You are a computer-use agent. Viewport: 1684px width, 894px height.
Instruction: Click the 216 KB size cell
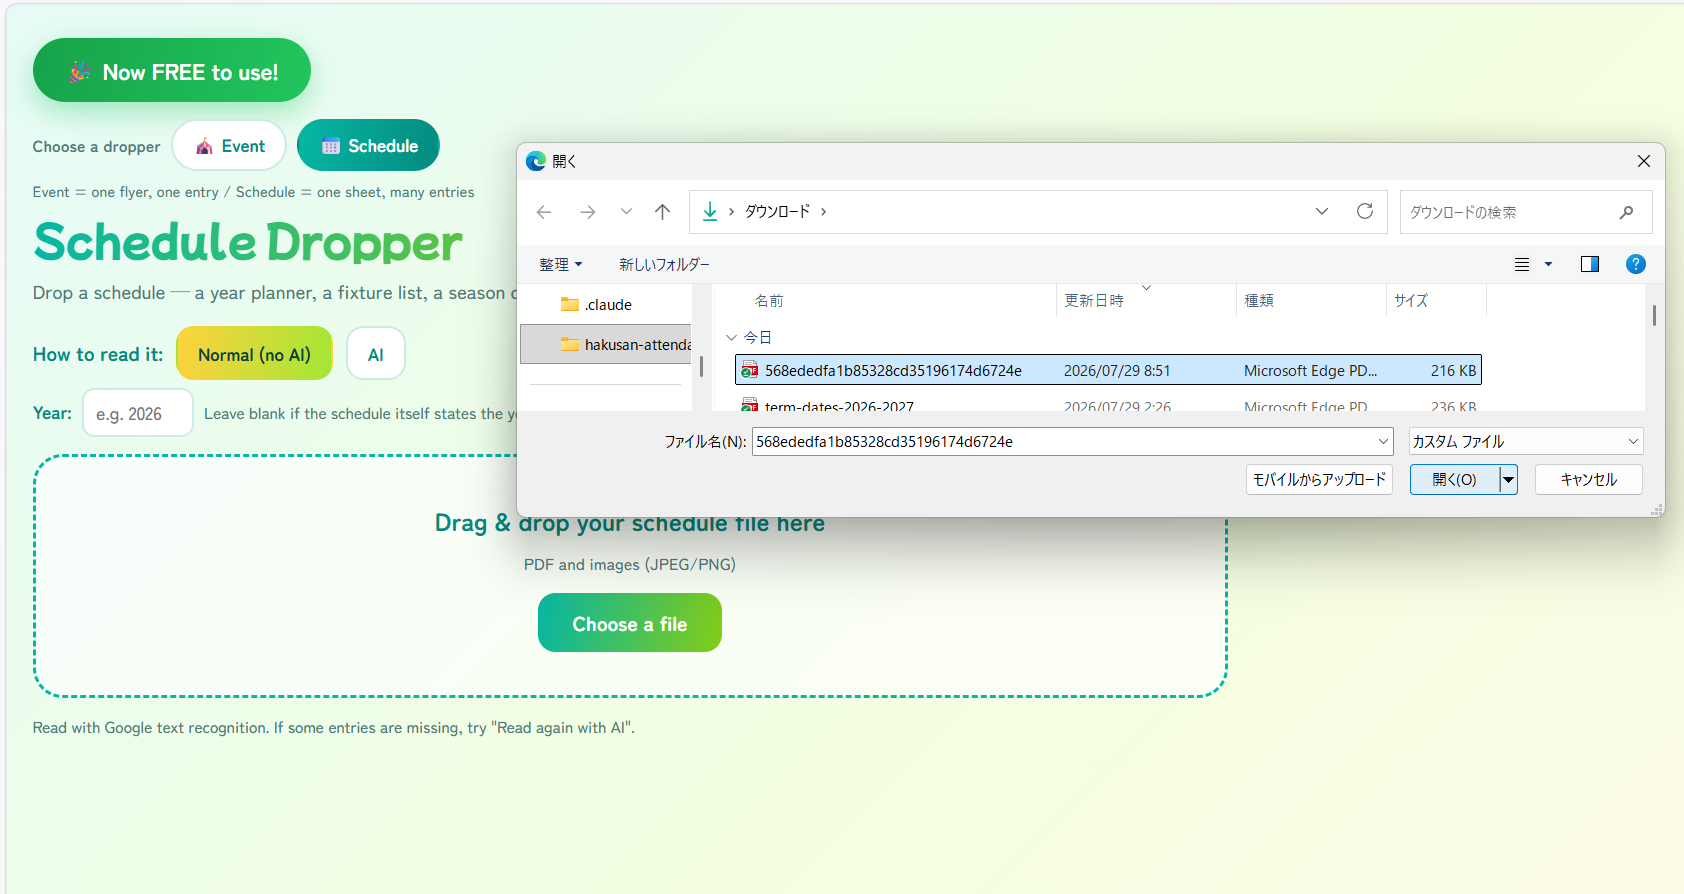coord(1453,370)
